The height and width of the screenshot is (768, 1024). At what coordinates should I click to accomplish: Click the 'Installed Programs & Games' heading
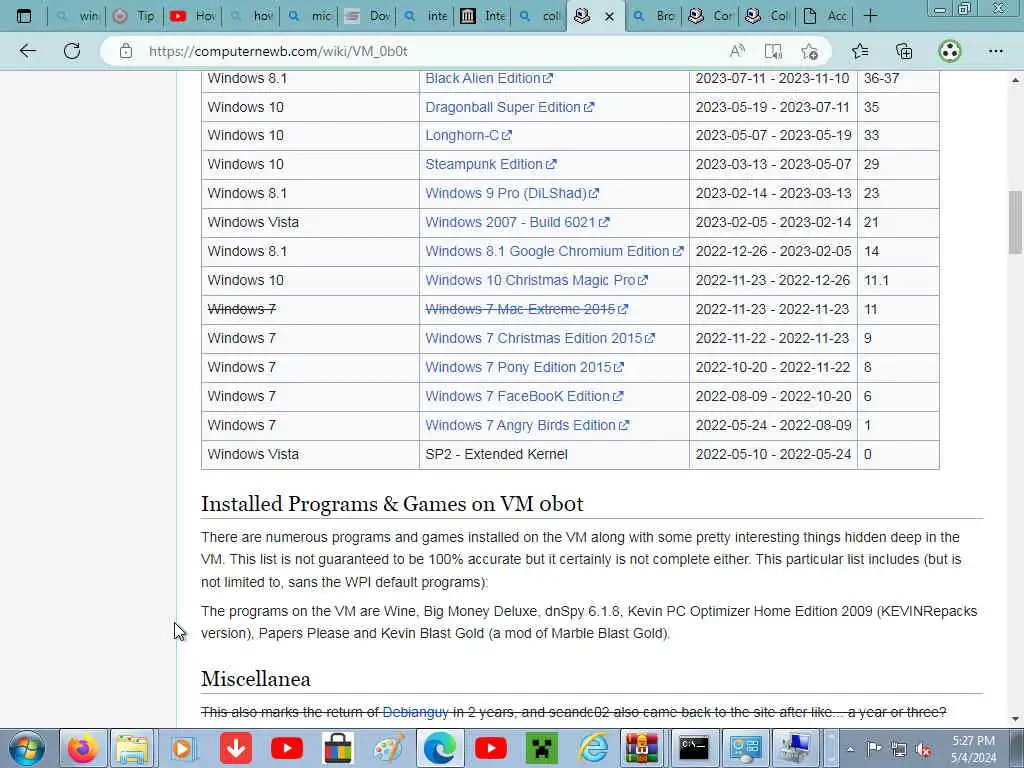392,504
